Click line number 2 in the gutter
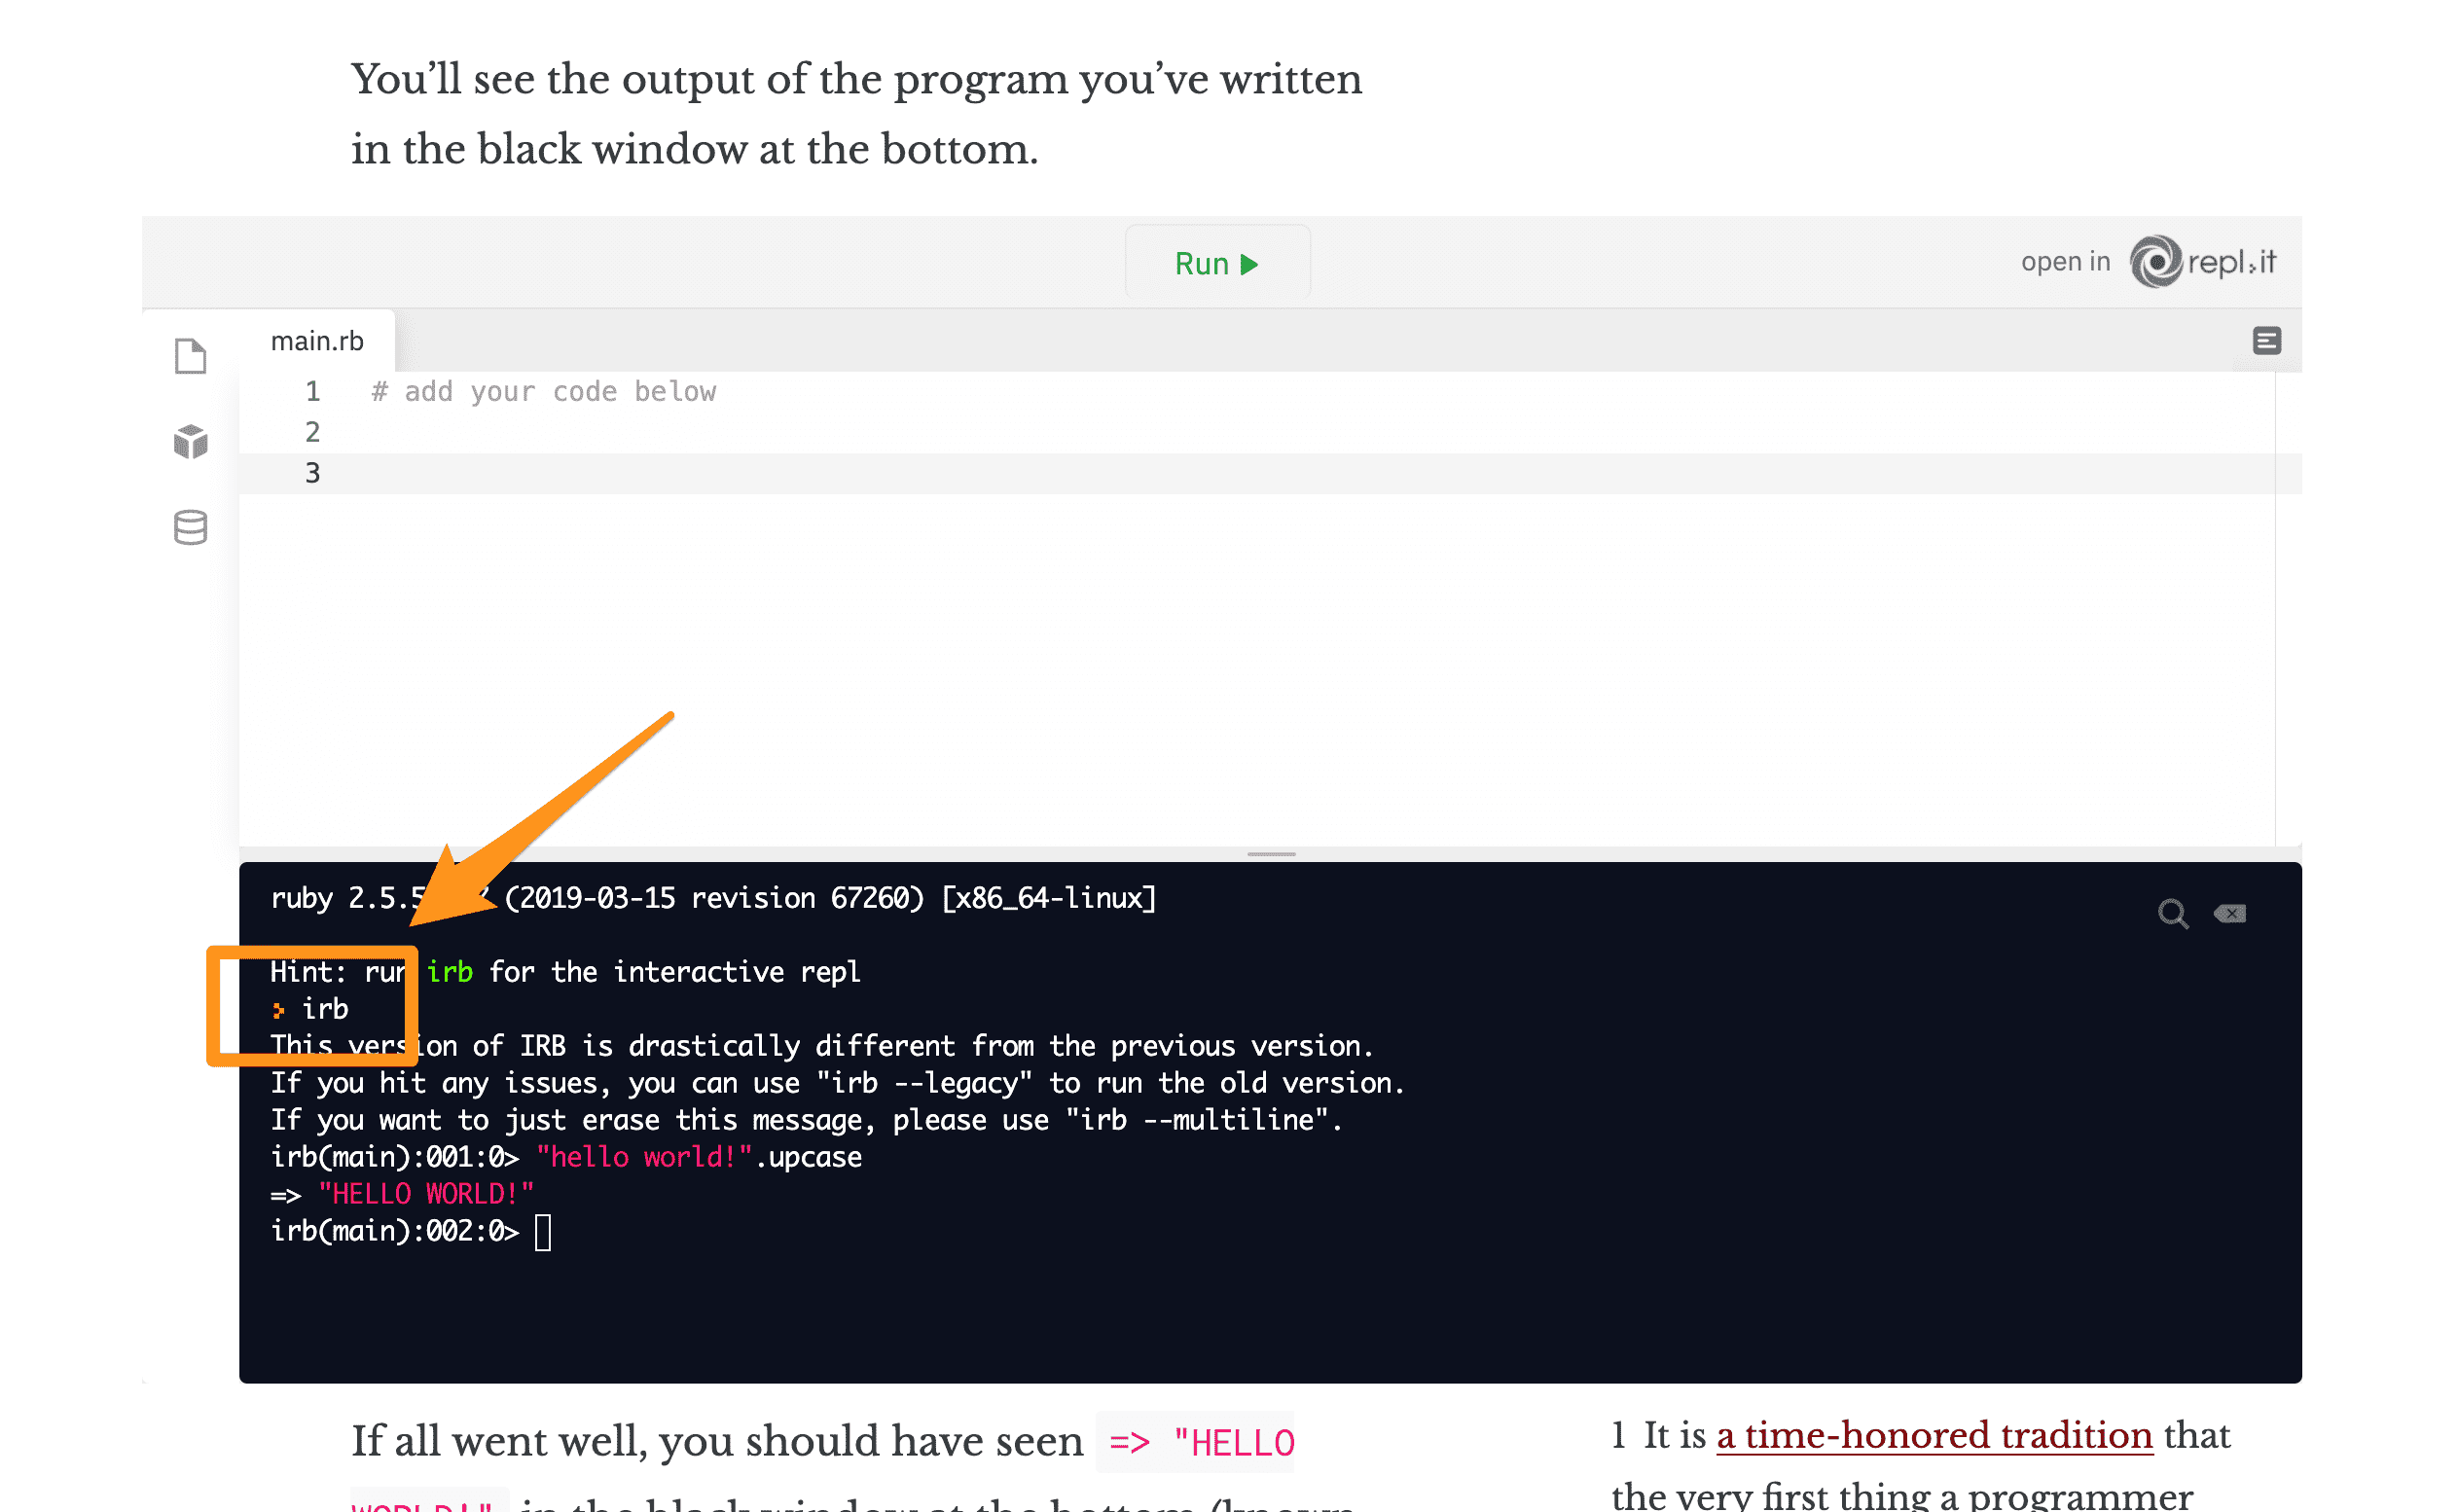 [x=312, y=432]
